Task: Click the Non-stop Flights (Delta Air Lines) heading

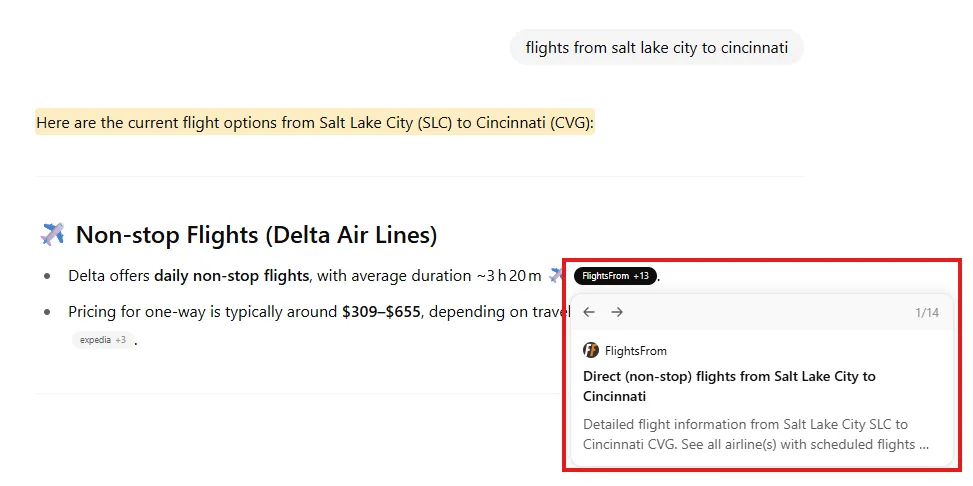Action: [256, 235]
